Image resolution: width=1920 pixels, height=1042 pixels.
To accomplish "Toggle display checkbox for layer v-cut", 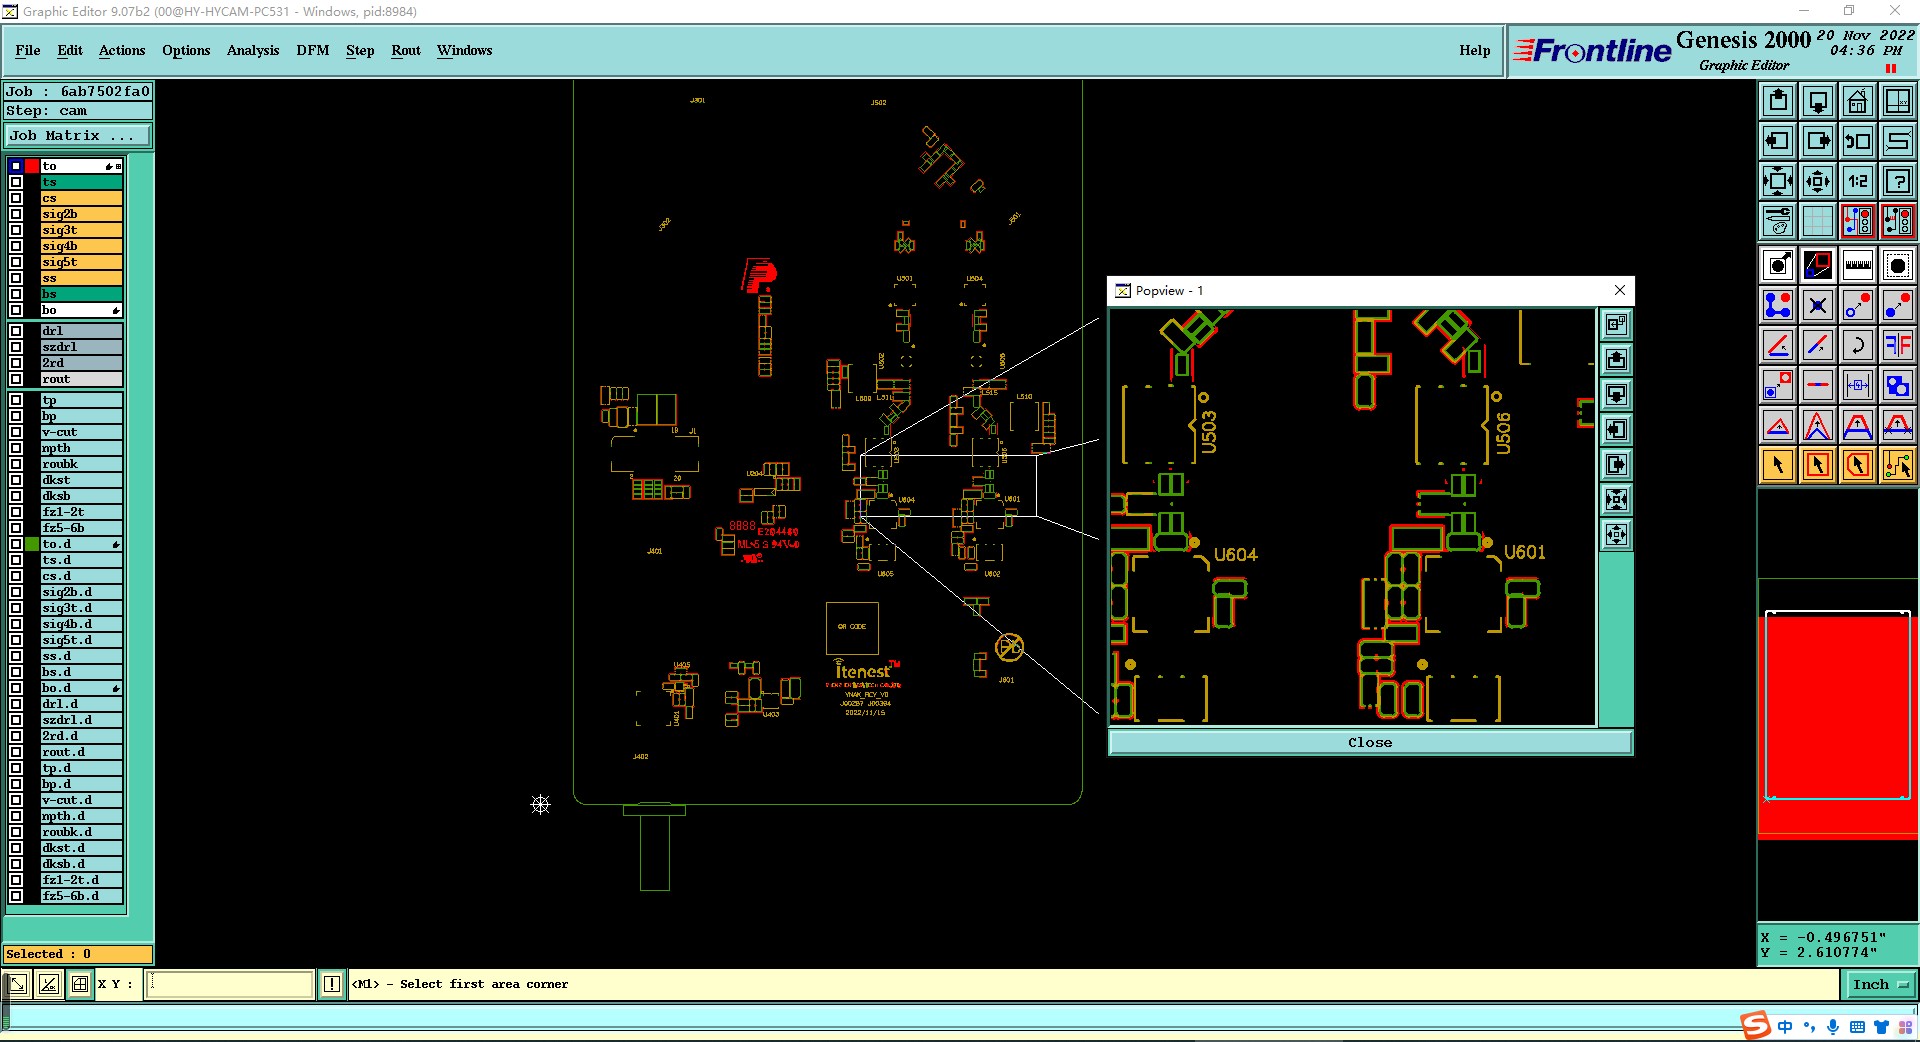I will (x=16, y=432).
